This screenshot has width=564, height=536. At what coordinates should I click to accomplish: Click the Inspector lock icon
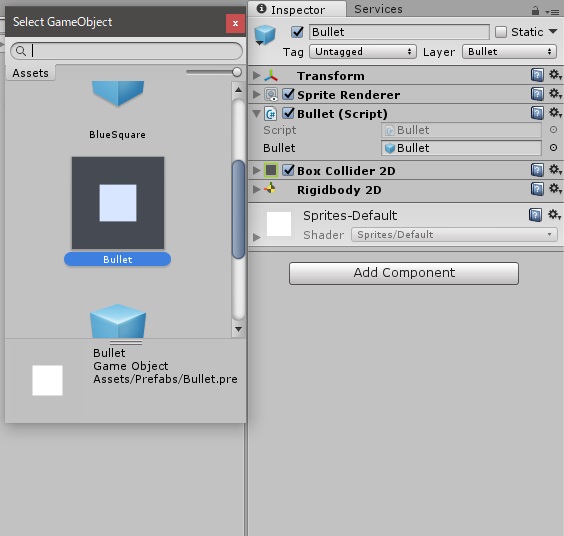[535, 11]
